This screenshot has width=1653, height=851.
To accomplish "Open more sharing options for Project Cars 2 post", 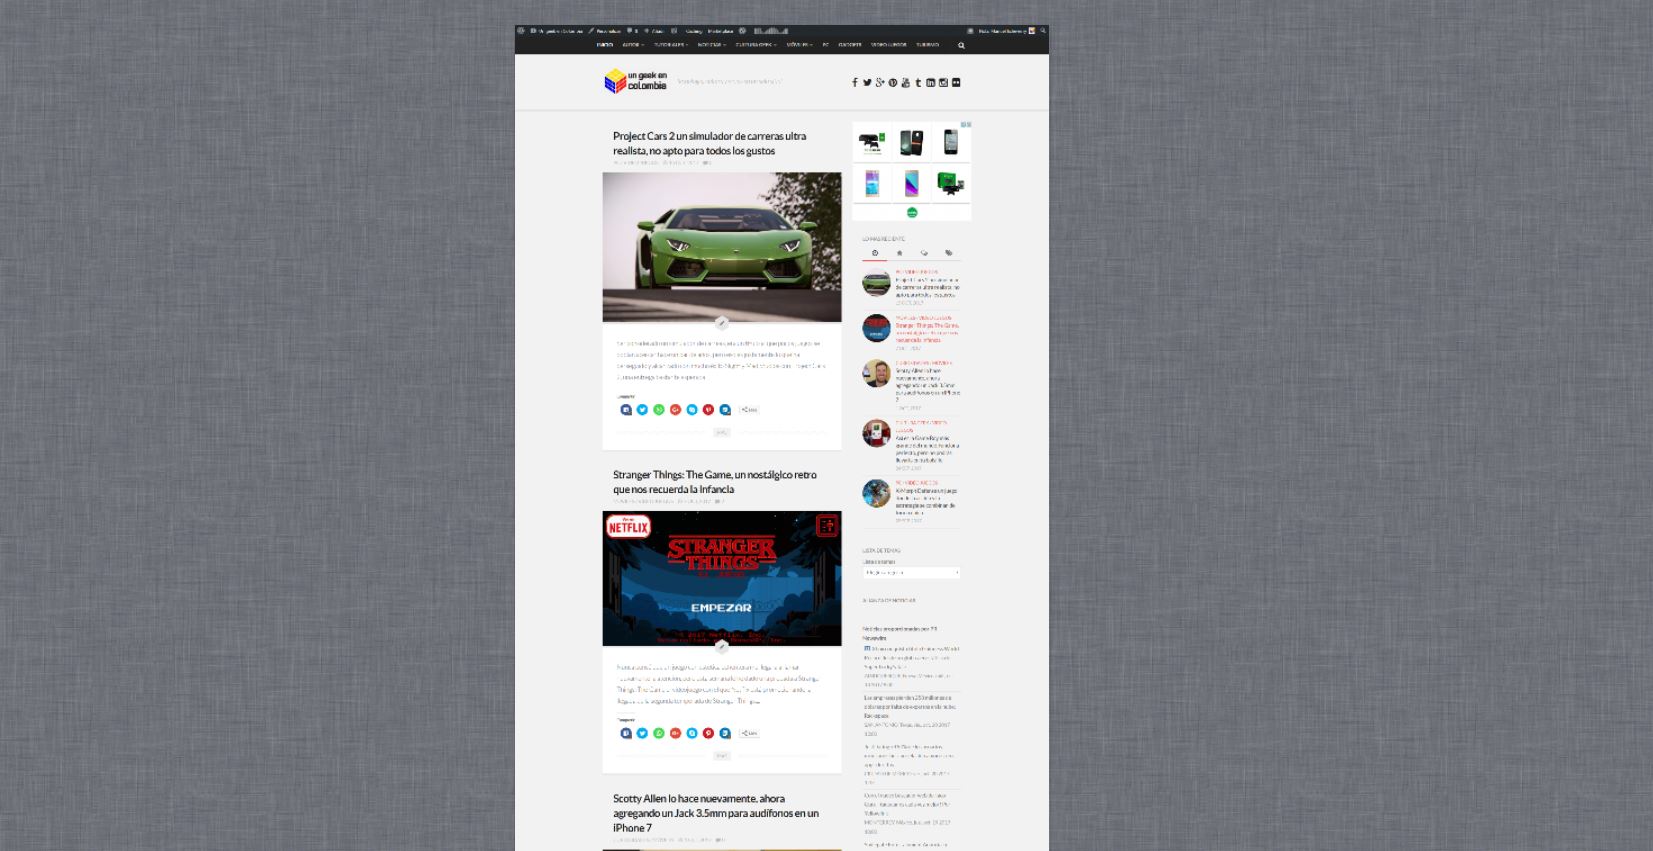I will pos(749,409).
